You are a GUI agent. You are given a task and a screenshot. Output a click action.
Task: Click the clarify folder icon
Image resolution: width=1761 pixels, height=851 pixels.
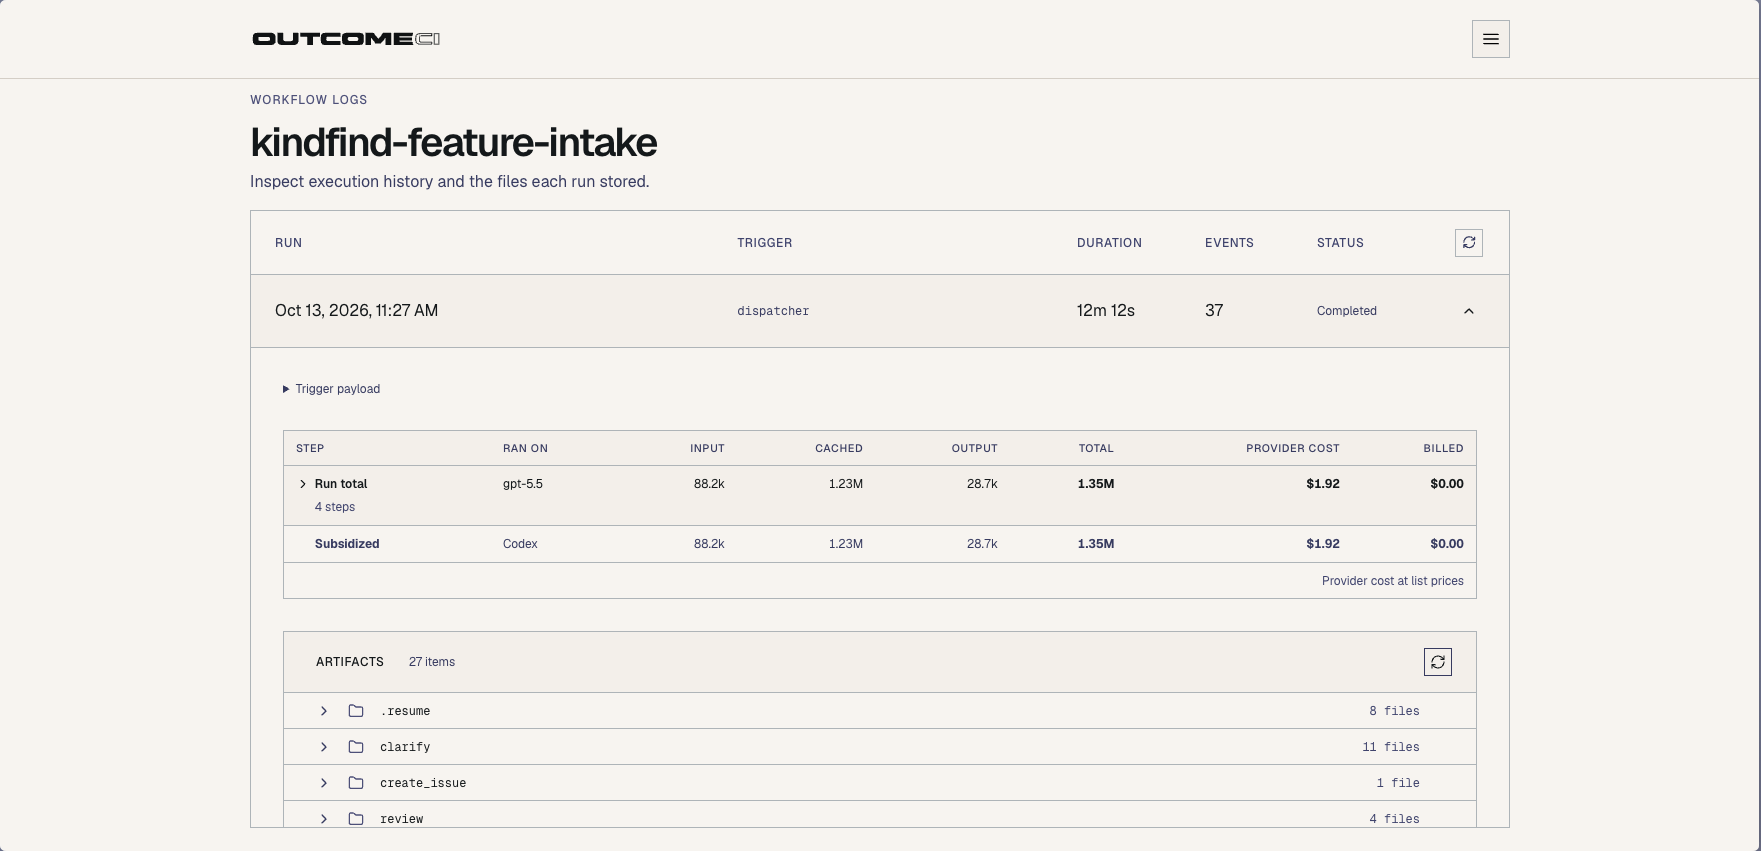coord(356,747)
